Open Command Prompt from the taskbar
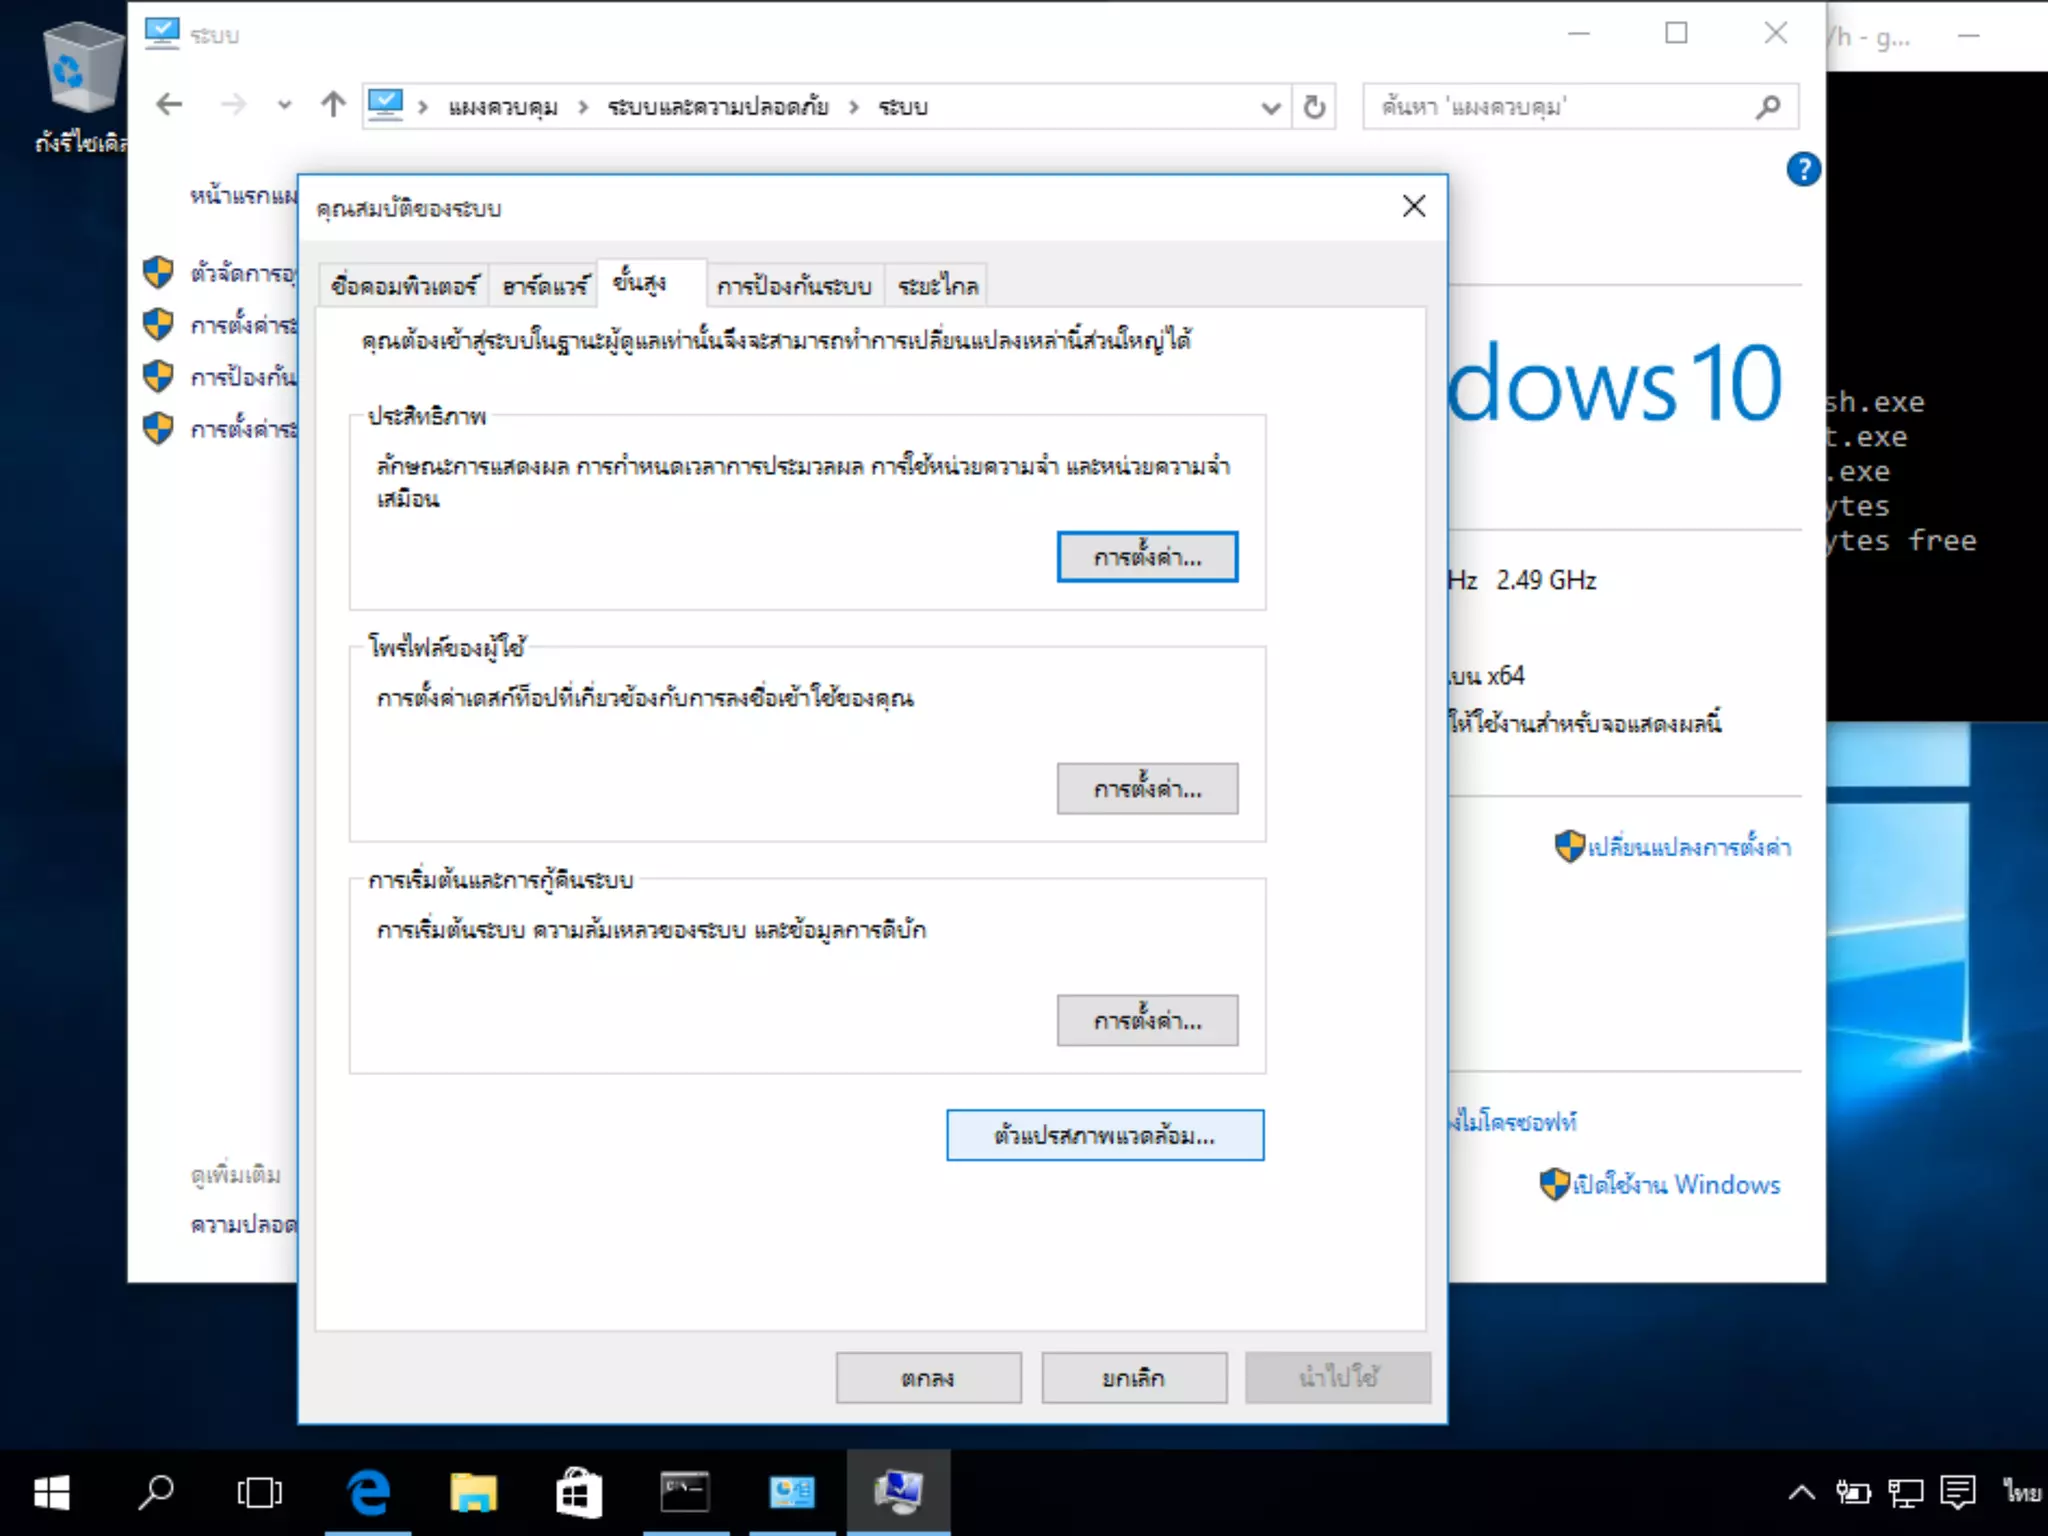This screenshot has height=1536, width=2048. coord(685,1492)
